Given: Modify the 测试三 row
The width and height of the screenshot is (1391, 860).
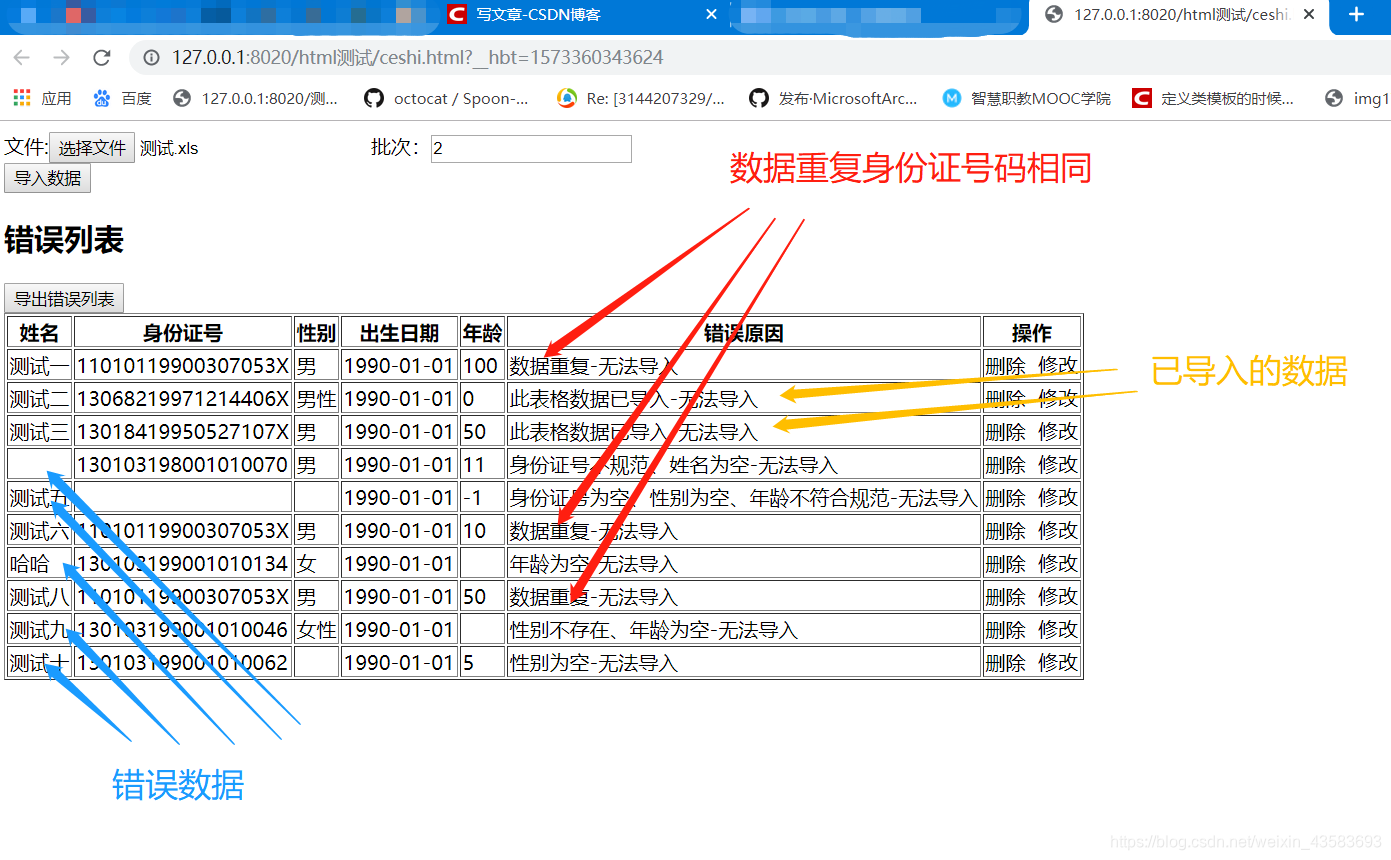Looking at the screenshot, I should [1058, 432].
